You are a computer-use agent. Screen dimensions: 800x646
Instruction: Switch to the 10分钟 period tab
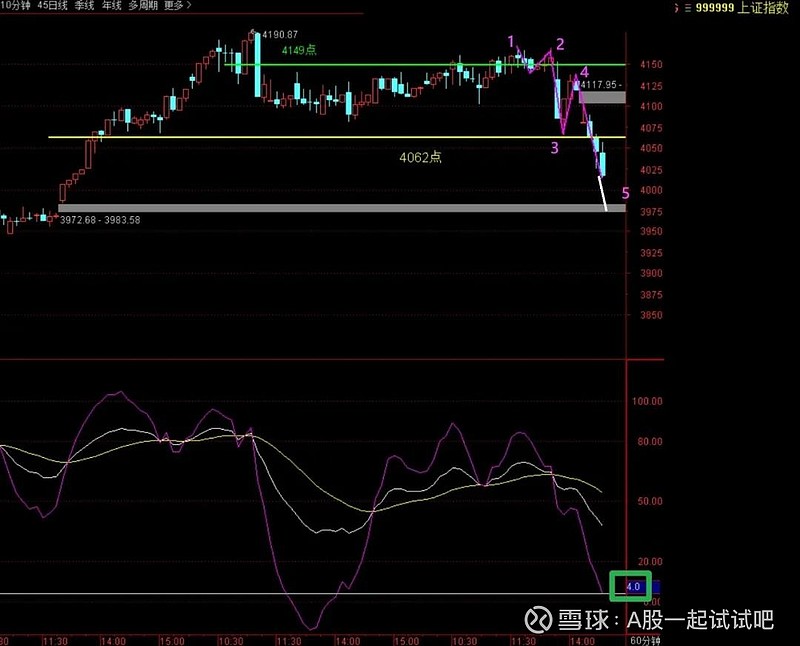click(15, 6)
